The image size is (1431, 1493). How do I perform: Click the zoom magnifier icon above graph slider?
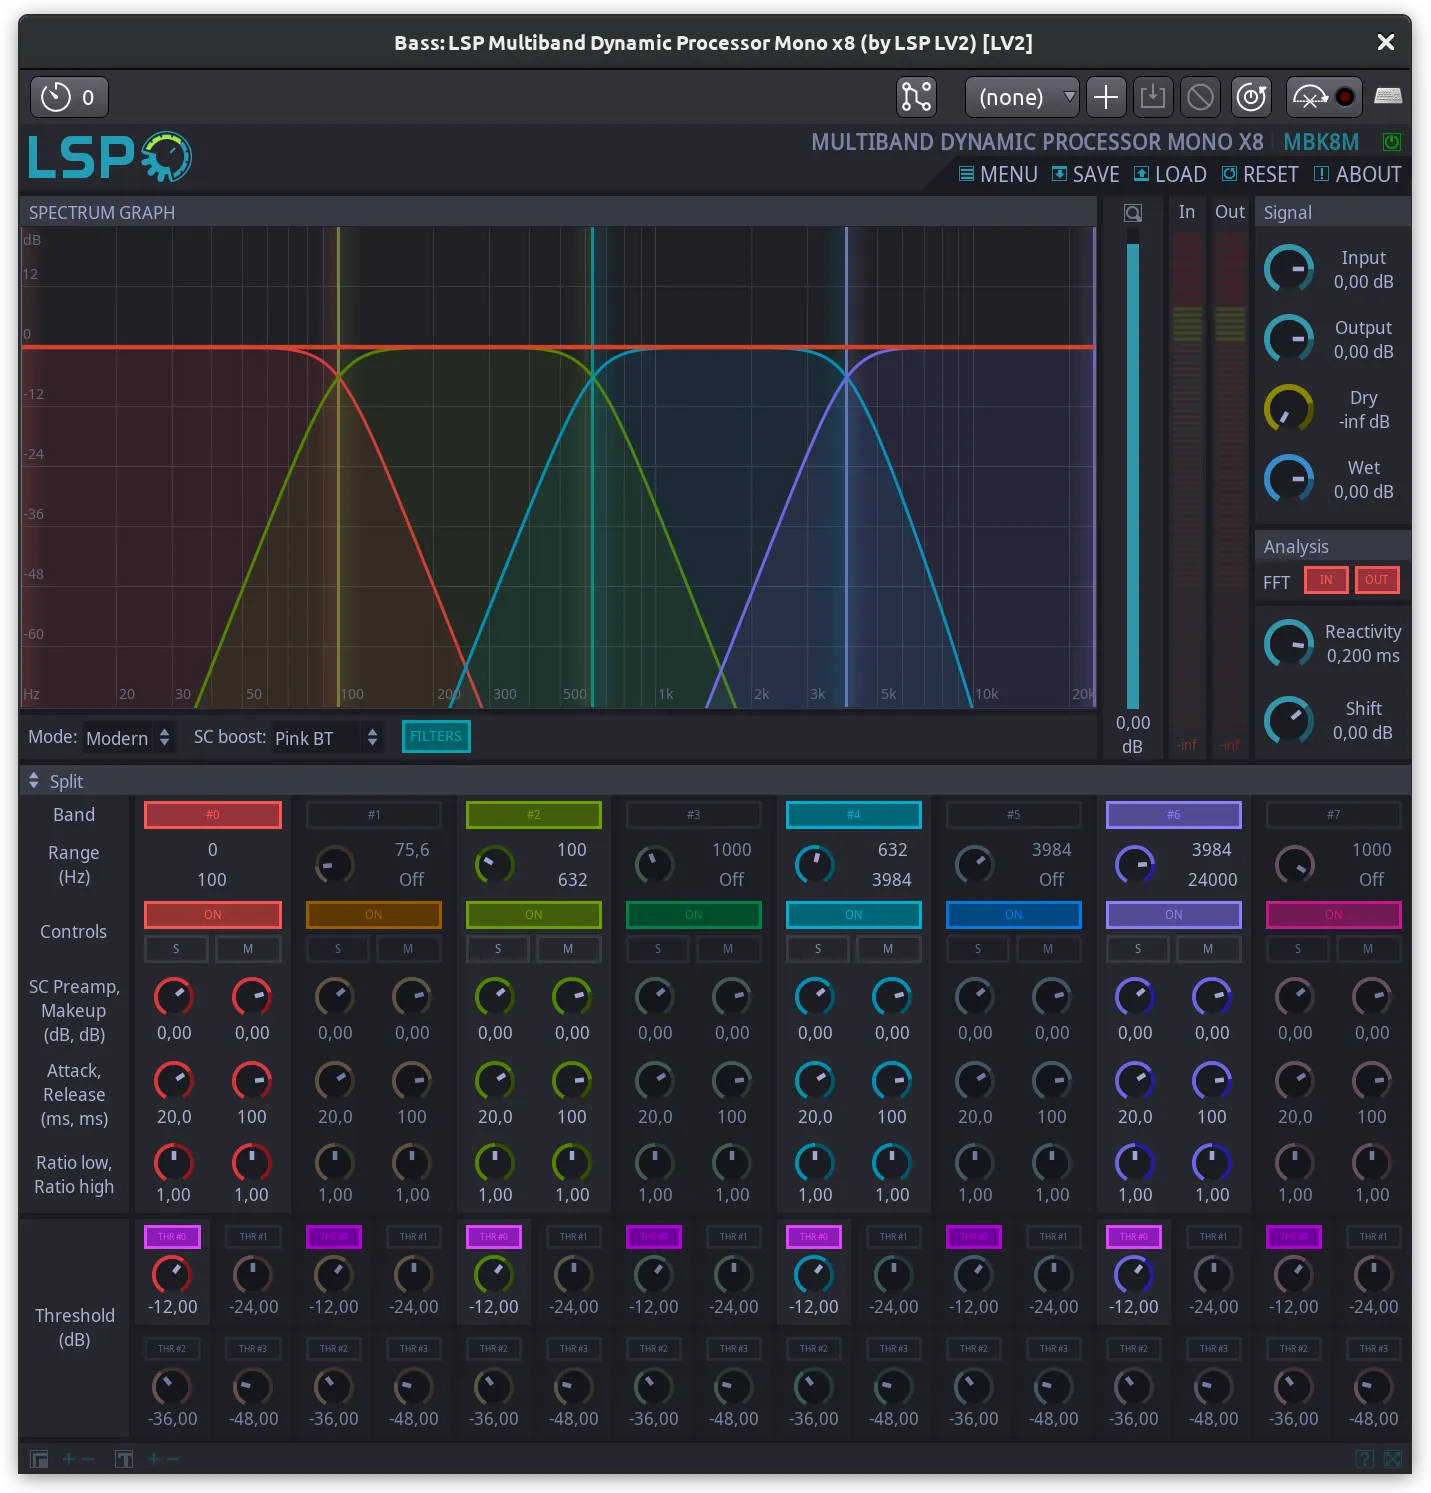coord(1133,213)
